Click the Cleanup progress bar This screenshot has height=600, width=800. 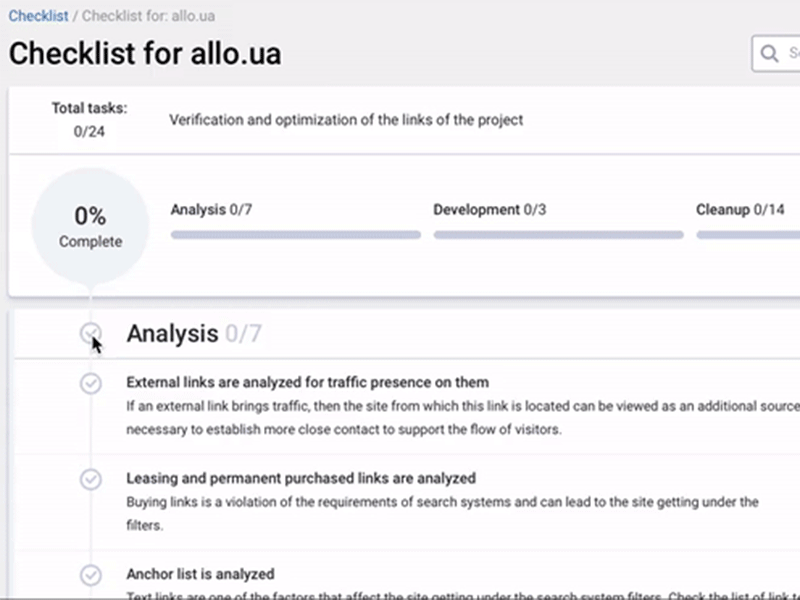(748, 235)
